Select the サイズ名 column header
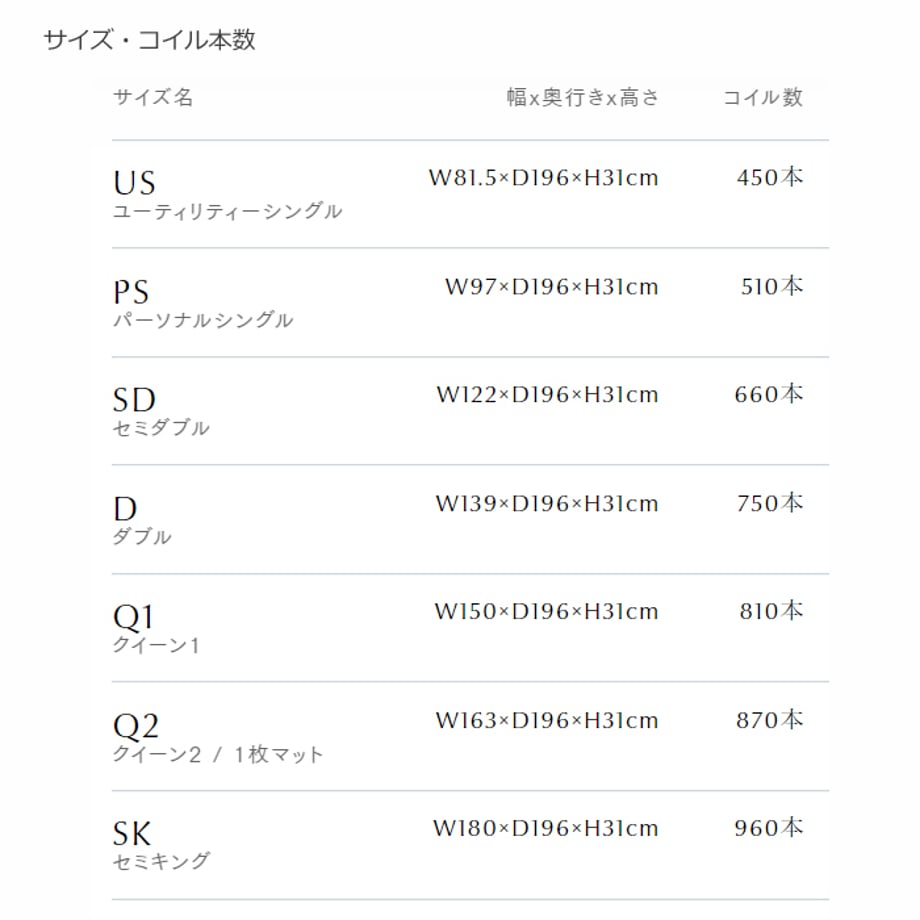Screen dimensions: 920x920 (x=153, y=97)
